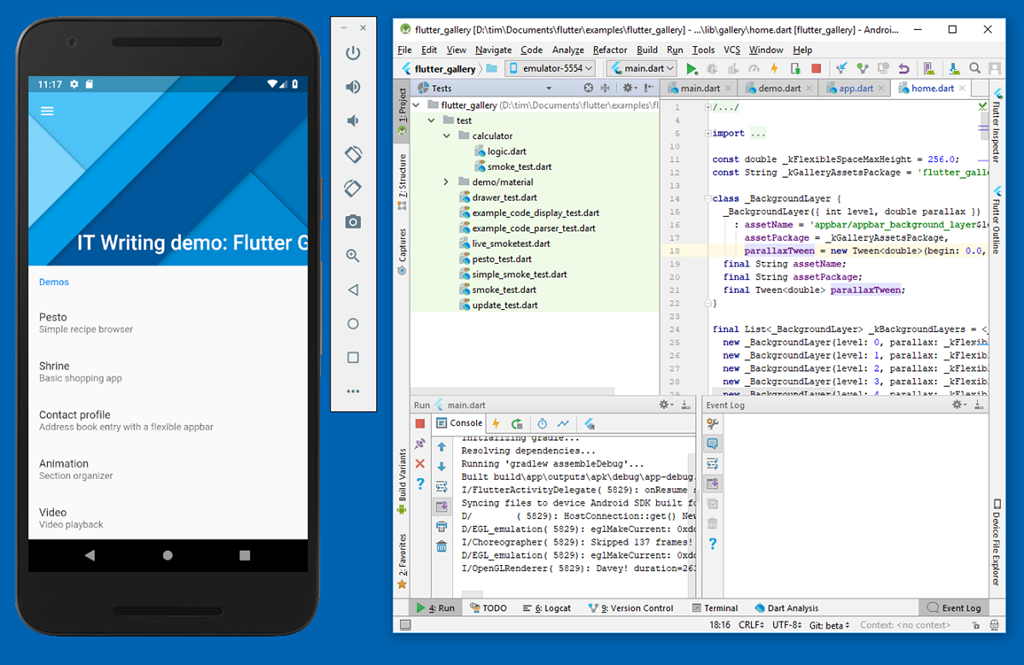This screenshot has height=665, width=1024.
Task: Close the Run tab with the red X icon
Action: pos(420,464)
